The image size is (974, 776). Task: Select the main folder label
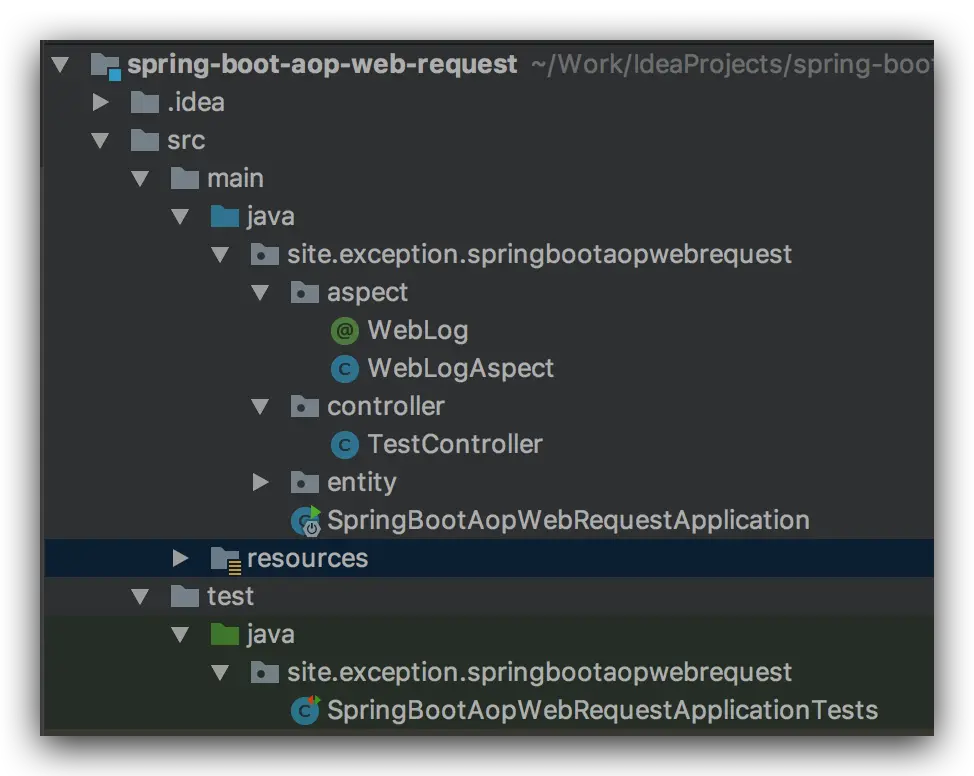235,178
